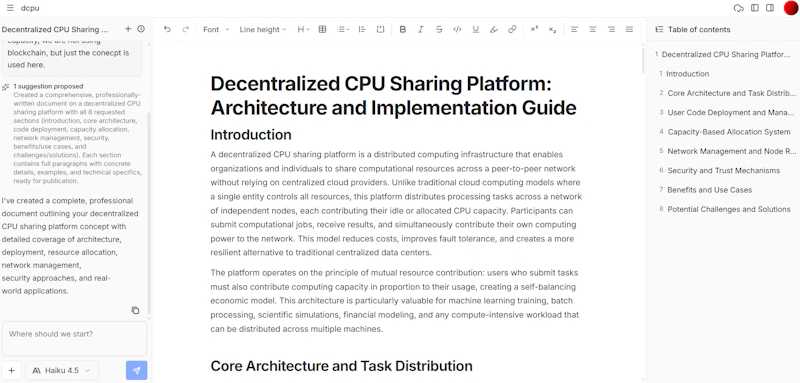Image resolution: width=800 pixels, height=383 pixels.
Task: Copy the assistant response
Action: [135, 310]
